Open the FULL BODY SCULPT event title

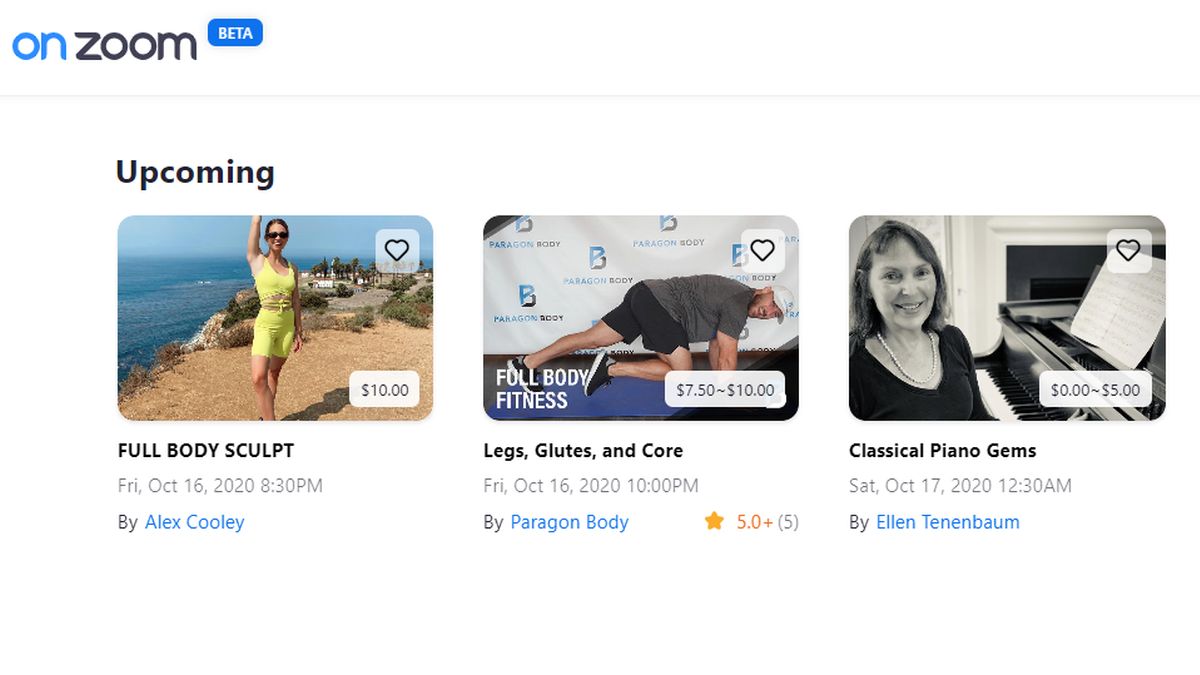pos(206,450)
